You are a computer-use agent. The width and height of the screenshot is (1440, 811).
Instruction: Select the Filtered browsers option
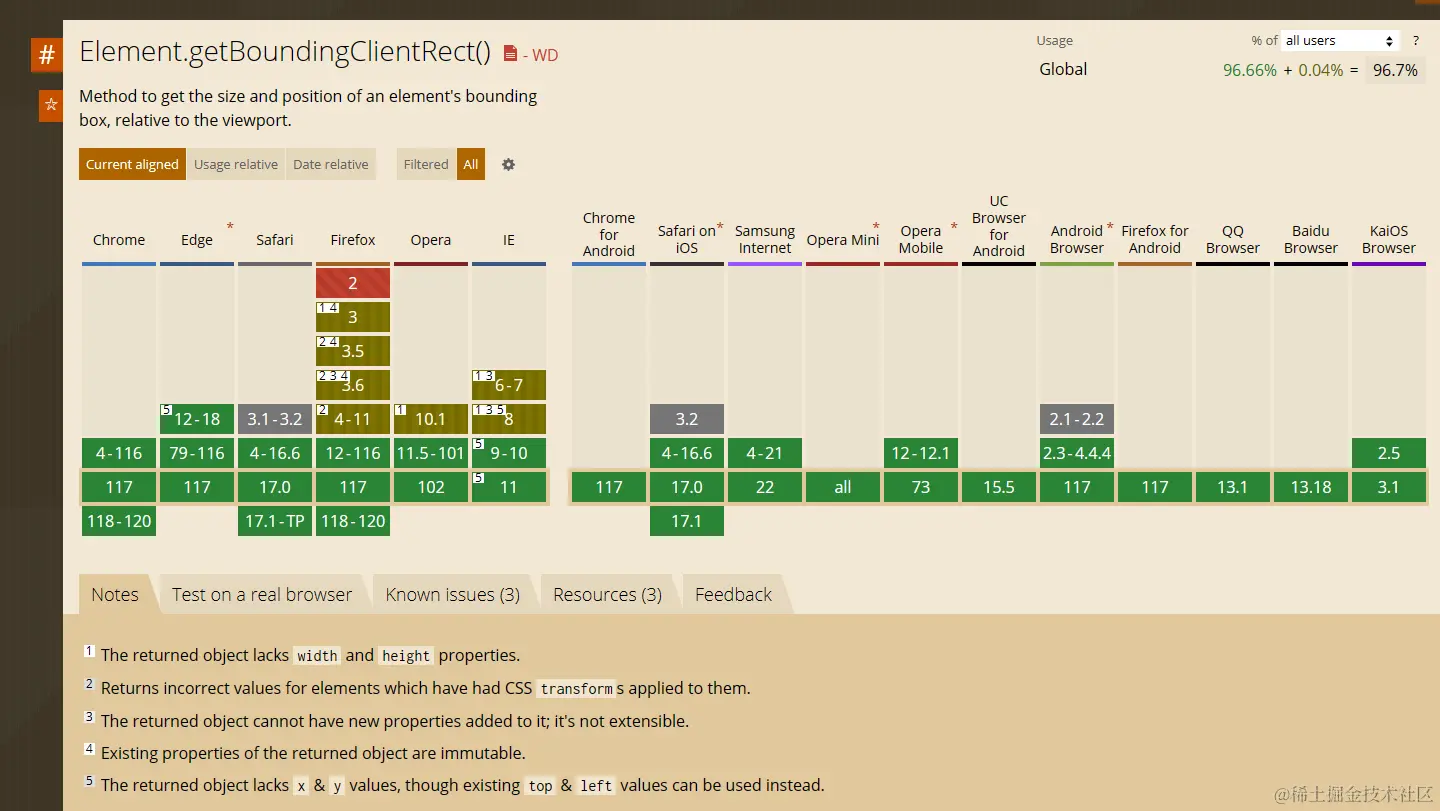point(426,165)
